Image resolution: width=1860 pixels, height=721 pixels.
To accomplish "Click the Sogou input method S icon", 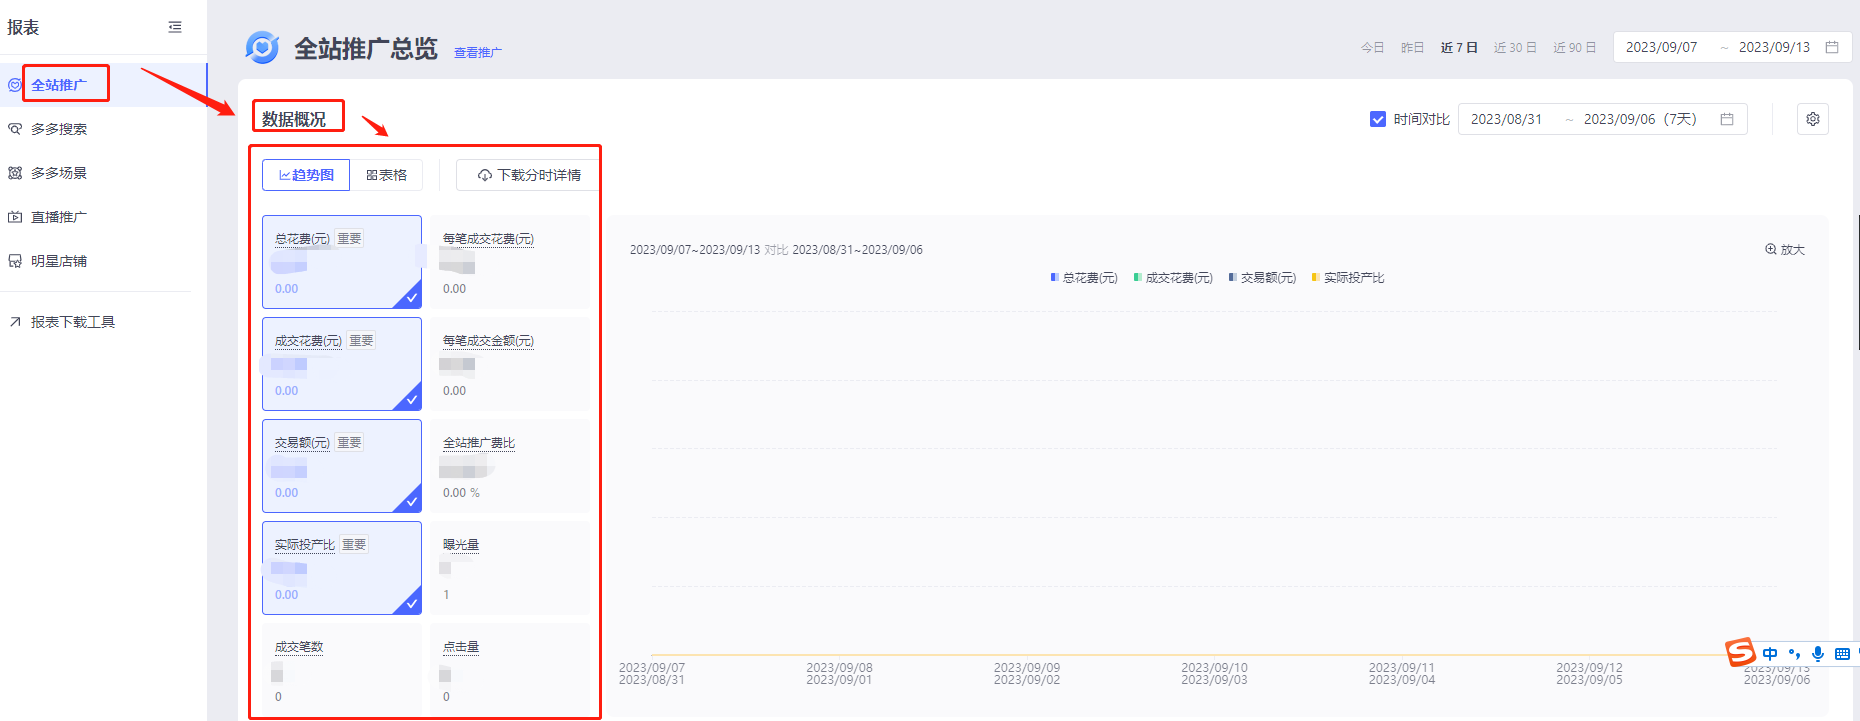I will [1740, 653].
